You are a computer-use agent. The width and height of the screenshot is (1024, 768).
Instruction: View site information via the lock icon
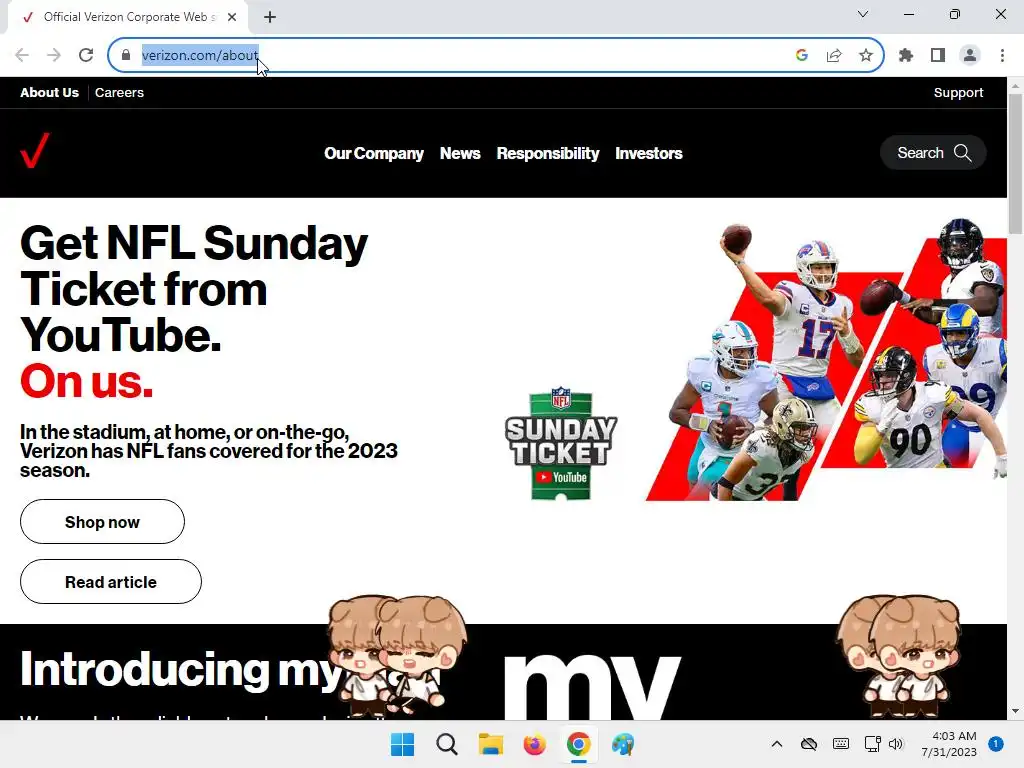click(125, 55)
